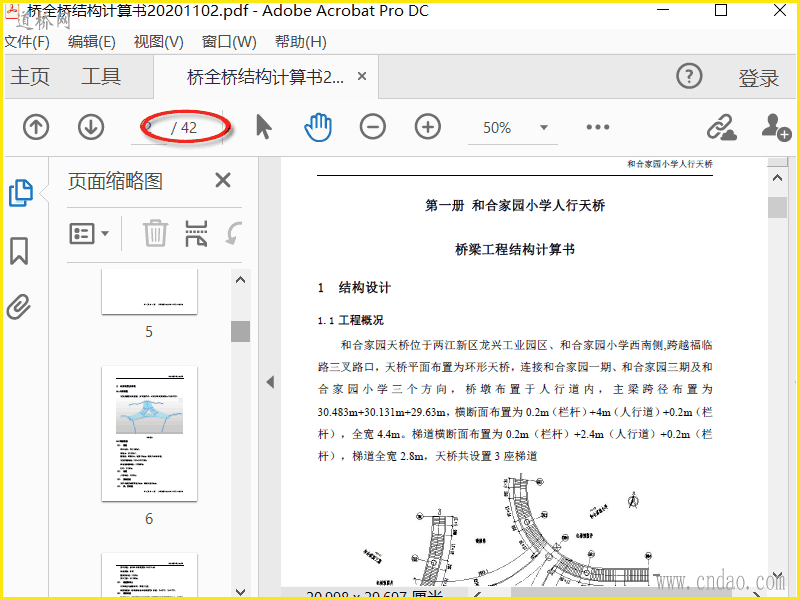Share link via cloud icon
Image resolution: width=800 pixels, height=600 pixels.
721,127
